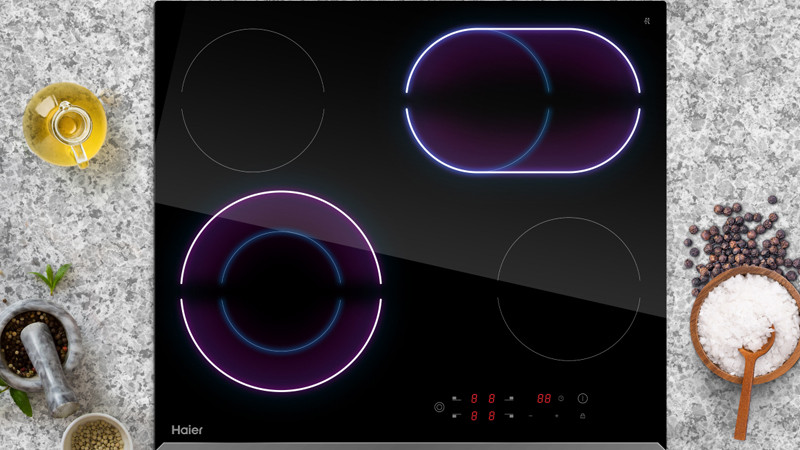Select the bottom-right burner zone icon
This screenshot has width=800, height=450.
[x=510, y=415]
